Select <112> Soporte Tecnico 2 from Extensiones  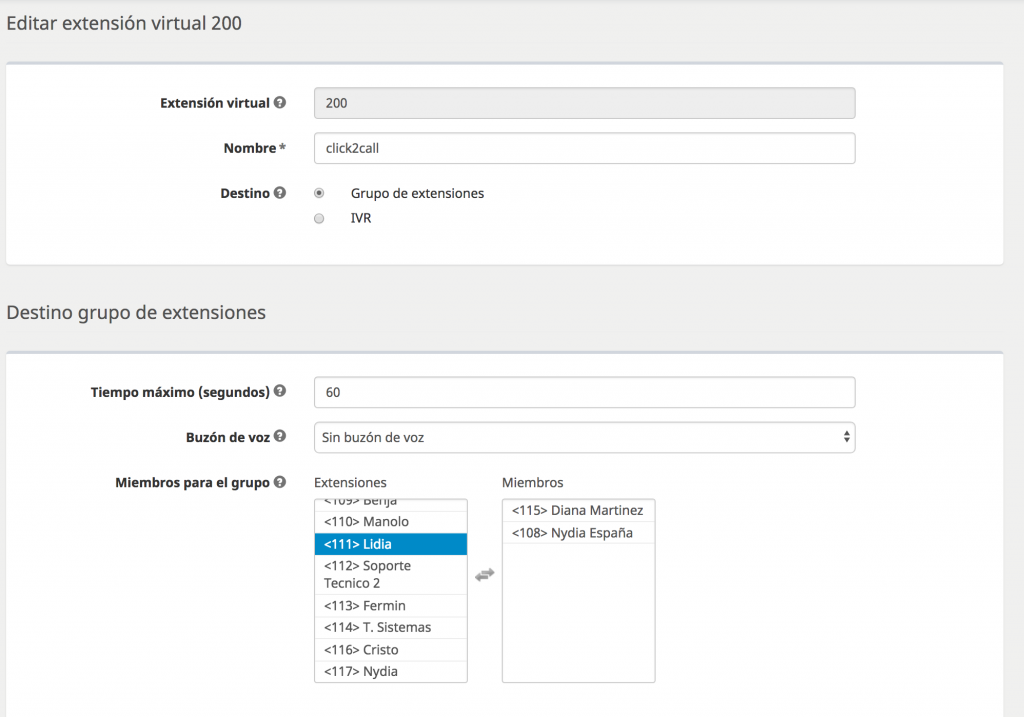(390, 573)
